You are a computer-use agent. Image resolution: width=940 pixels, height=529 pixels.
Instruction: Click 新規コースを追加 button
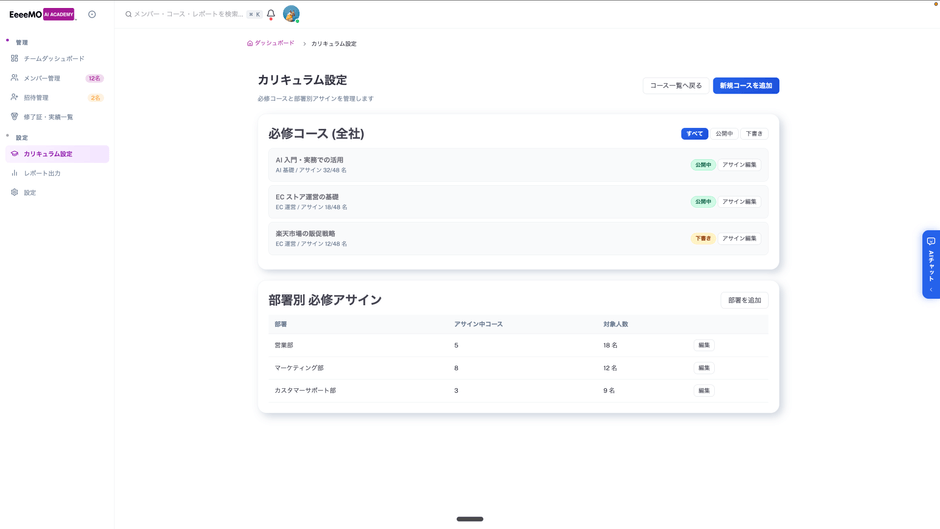click(746, 86)
